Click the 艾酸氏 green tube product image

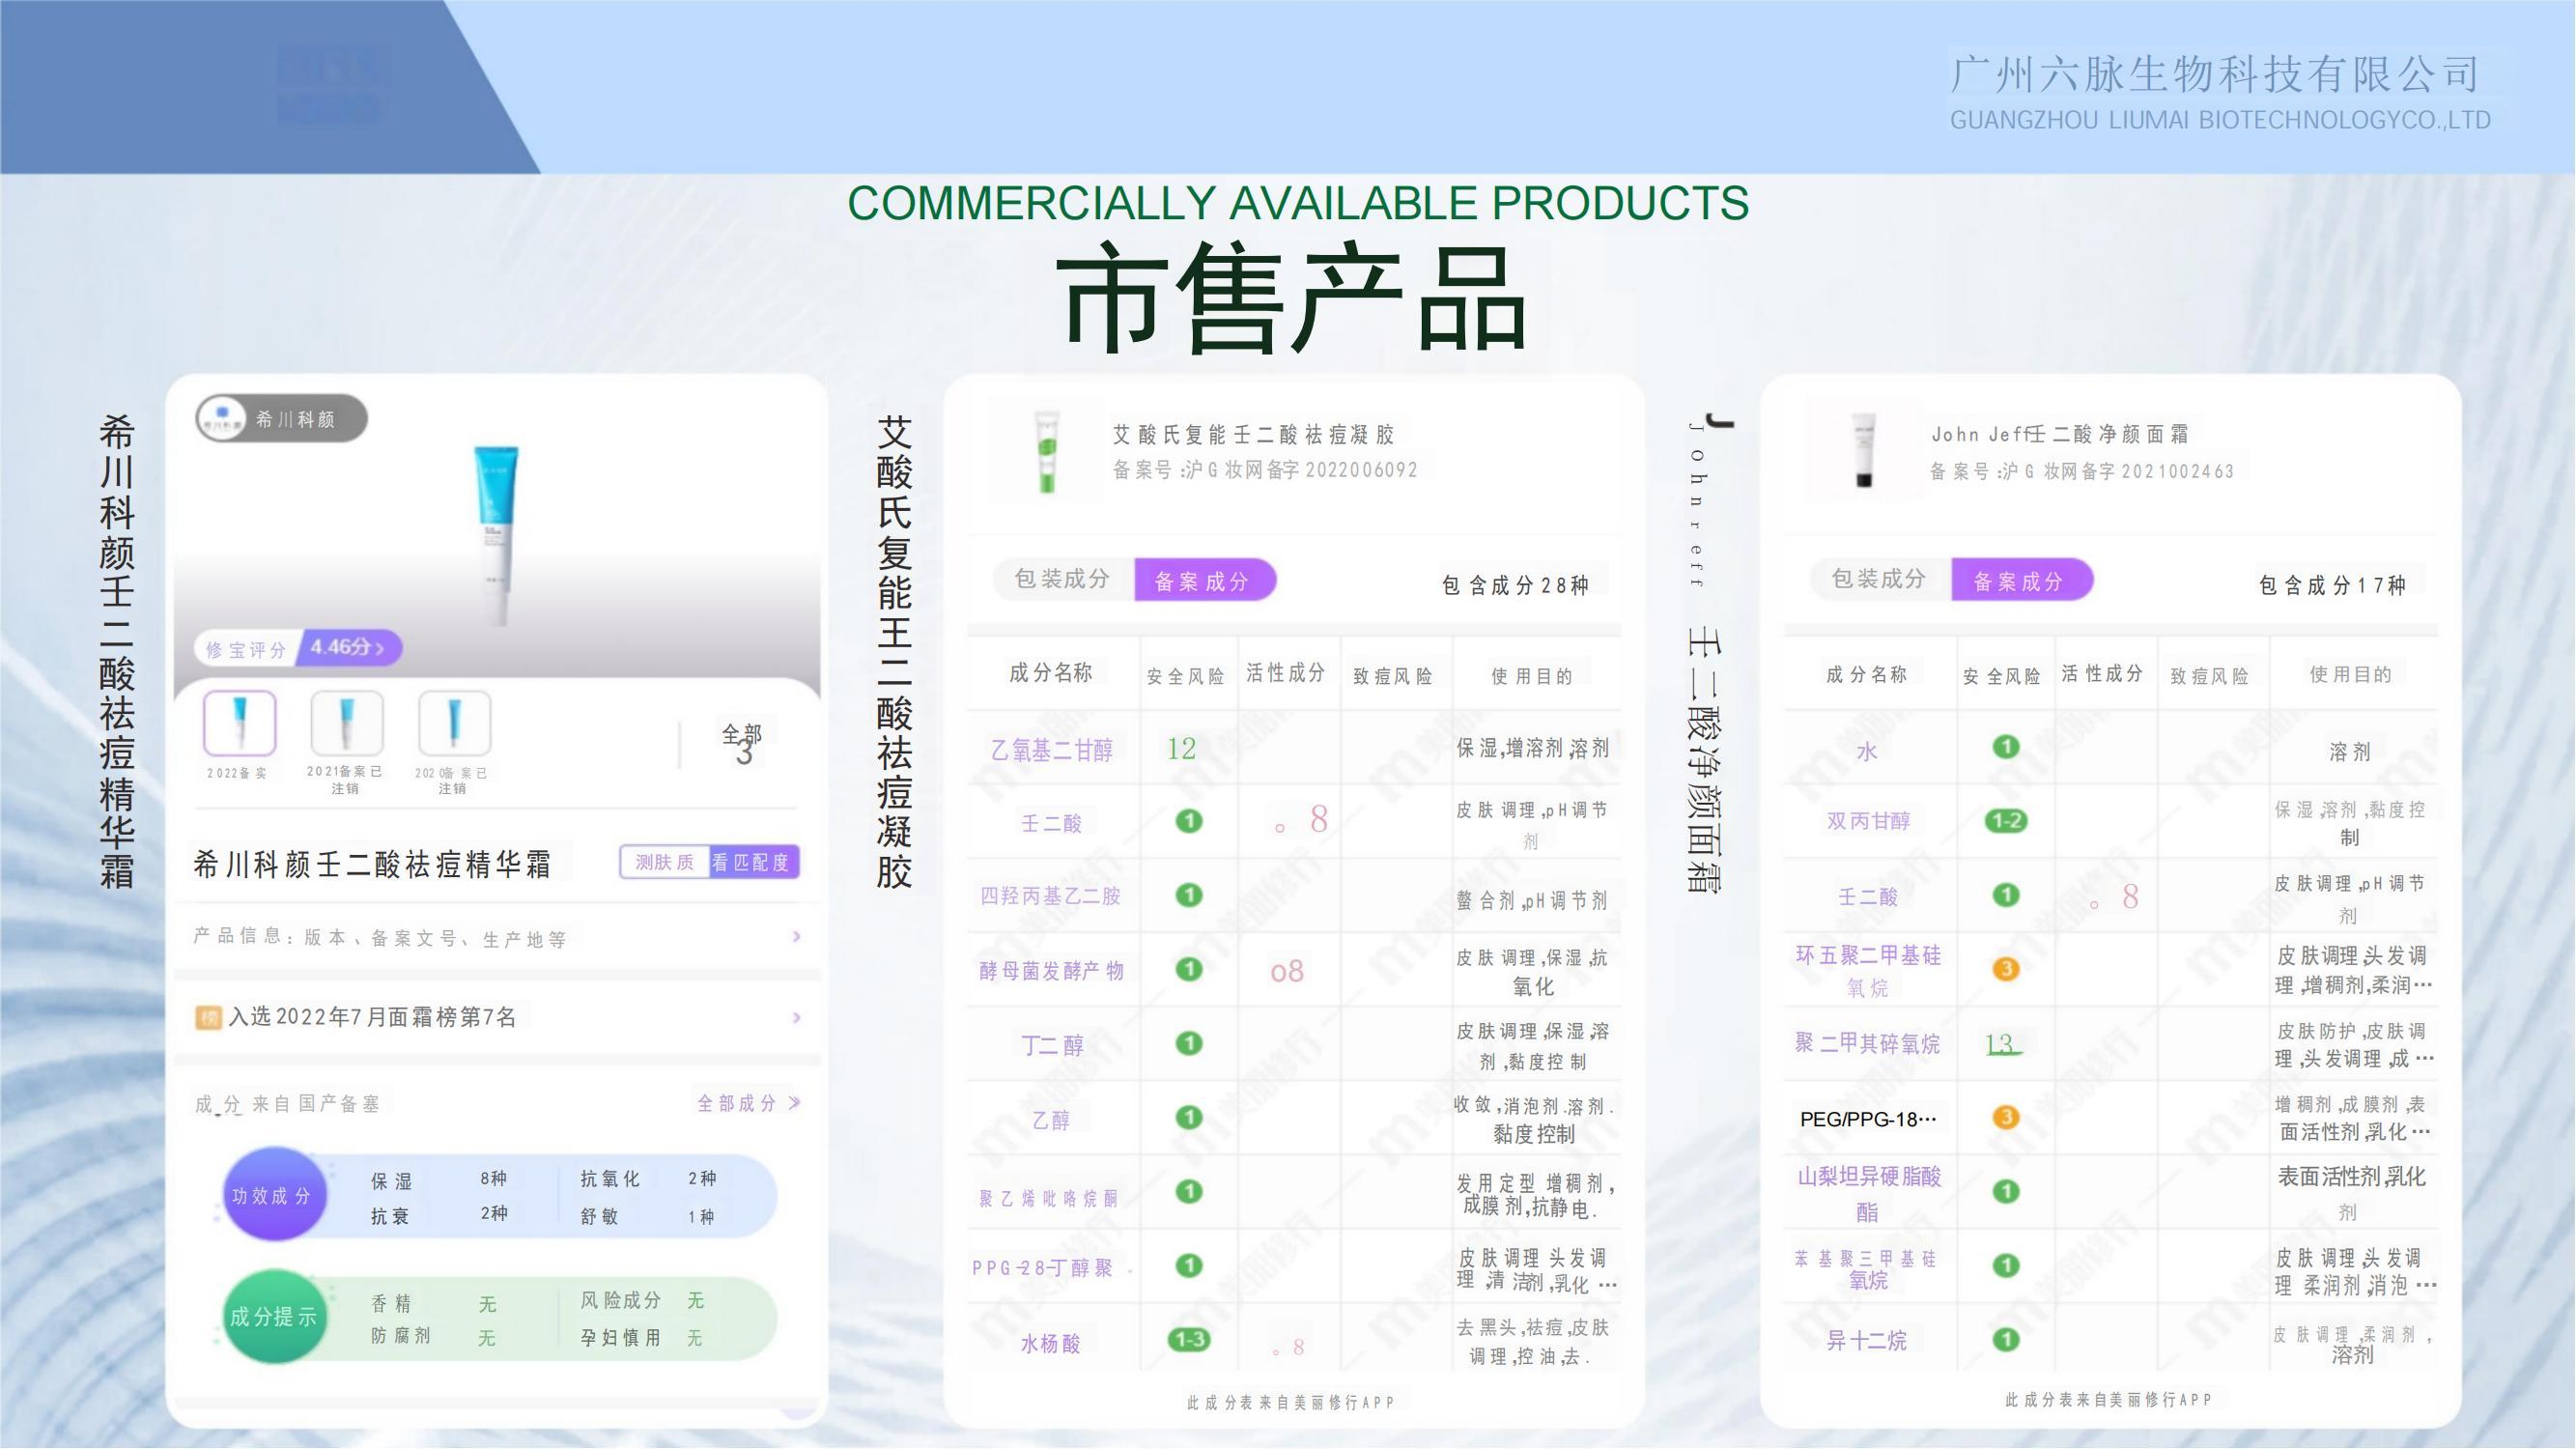click(1046, 451)
